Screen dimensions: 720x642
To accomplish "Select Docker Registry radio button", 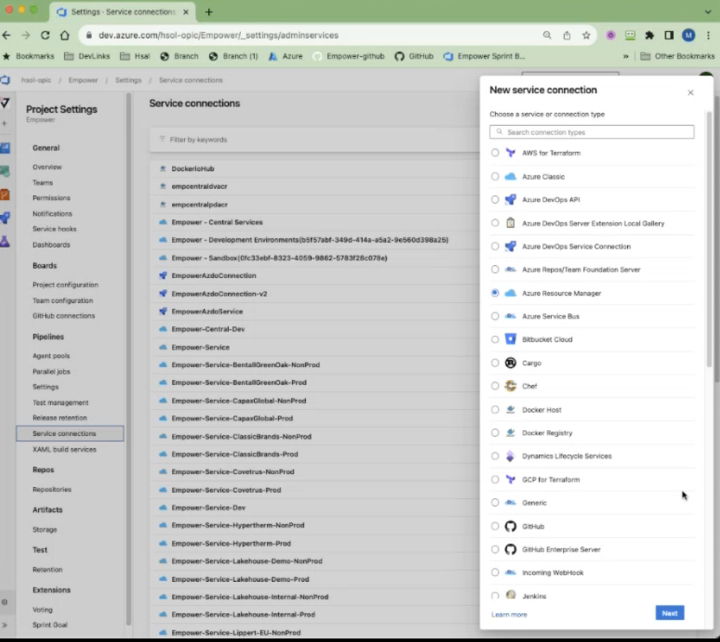I will point(495,433).
